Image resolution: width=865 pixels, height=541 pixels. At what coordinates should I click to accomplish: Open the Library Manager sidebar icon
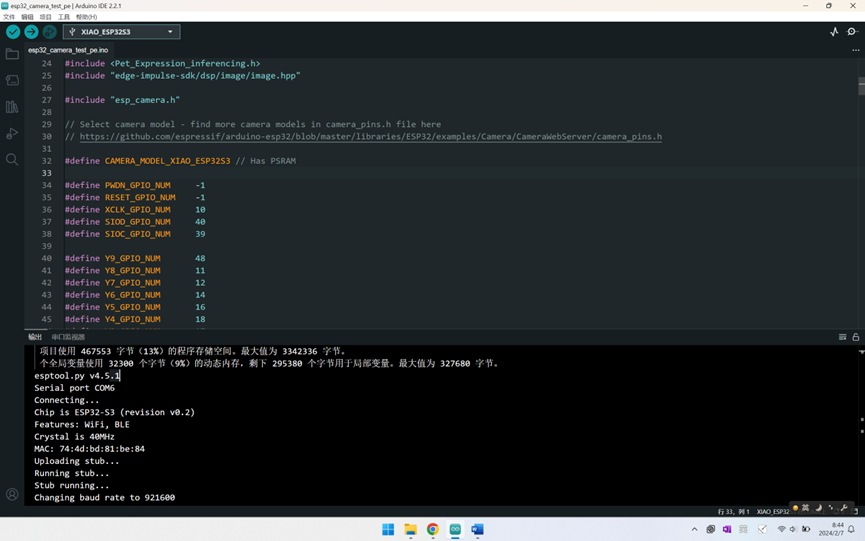pyautogui.click(x=12, y=107)
